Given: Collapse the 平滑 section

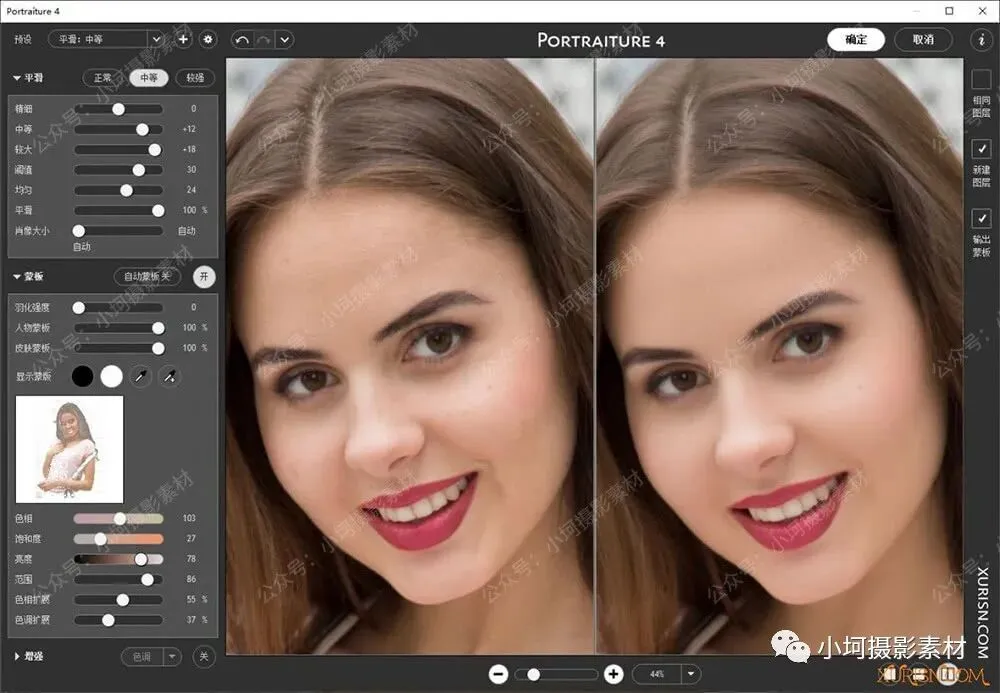Looking at the screenshot, I should (x=17, y=78).
